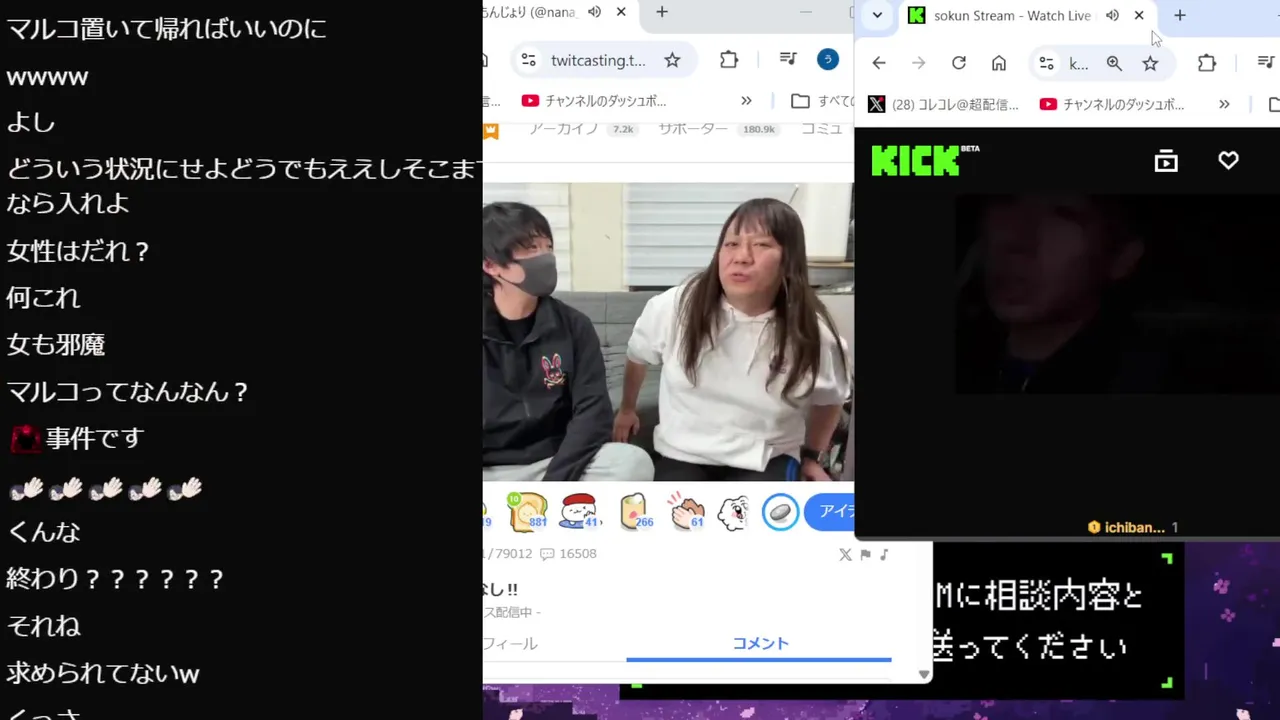This screenshot has height=720, width=1280.
Task: Close the sokun Stream tab
Action: point(1139,15)
